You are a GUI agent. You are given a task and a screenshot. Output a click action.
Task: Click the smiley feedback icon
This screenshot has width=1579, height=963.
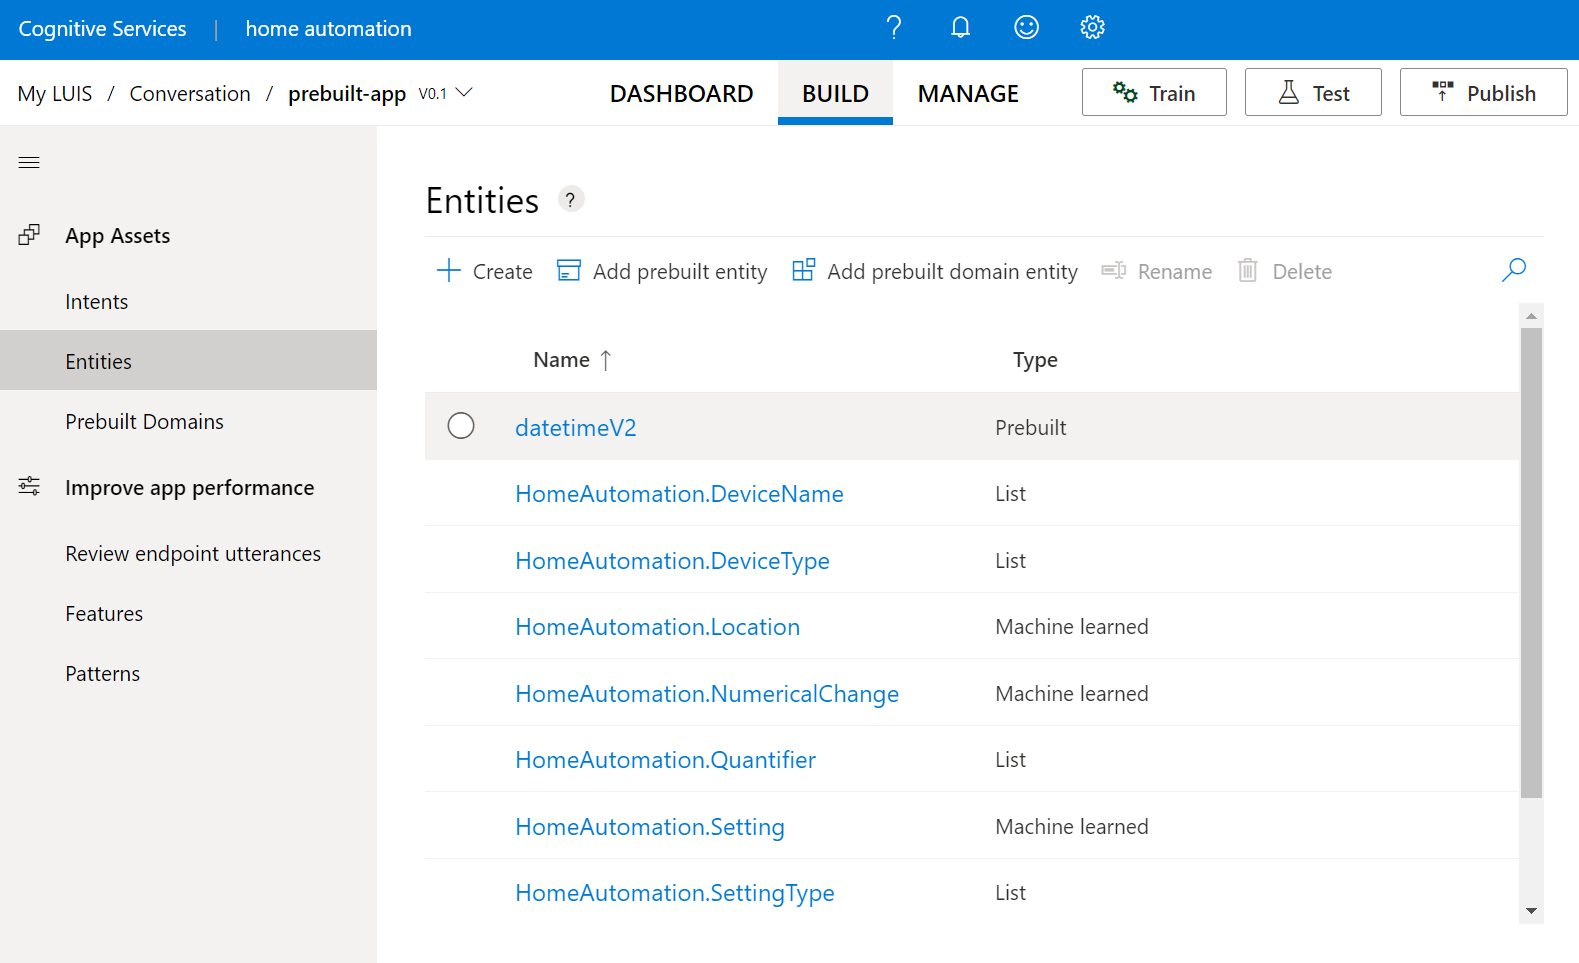point(1026,28)
